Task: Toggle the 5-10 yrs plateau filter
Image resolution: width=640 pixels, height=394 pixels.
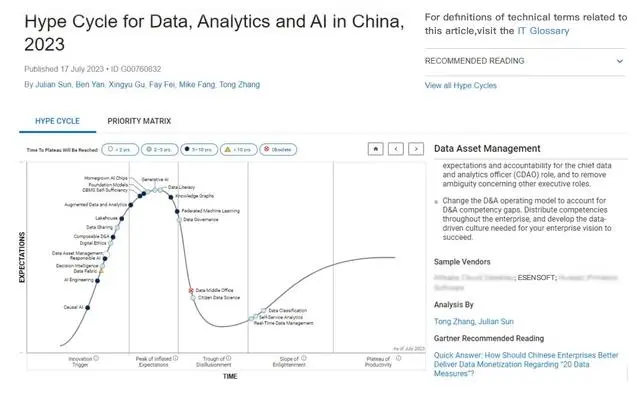Action: (x=199, y=149)
